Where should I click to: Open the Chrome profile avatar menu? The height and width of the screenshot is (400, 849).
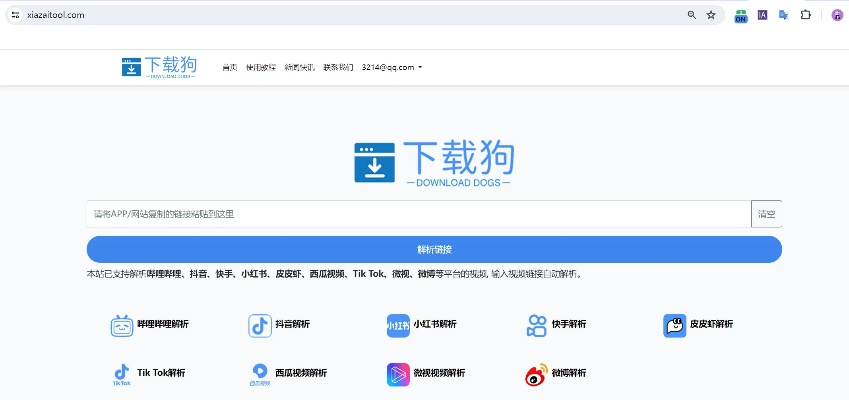837,15
